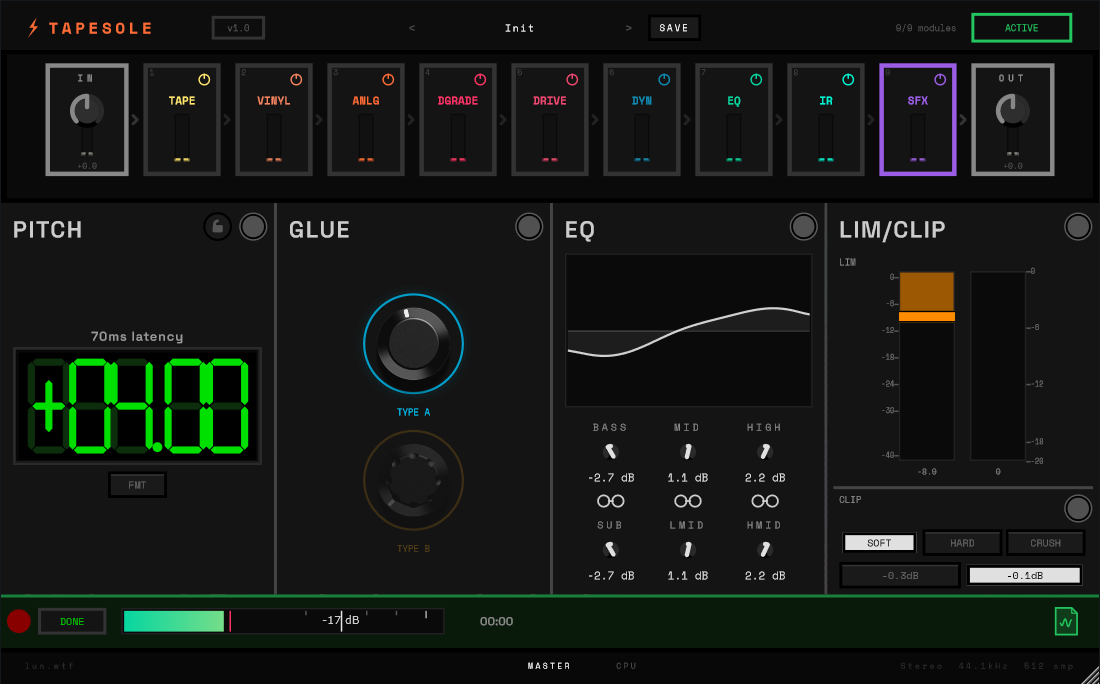
Task: Click the DONE button
Action: coord(72,622)
